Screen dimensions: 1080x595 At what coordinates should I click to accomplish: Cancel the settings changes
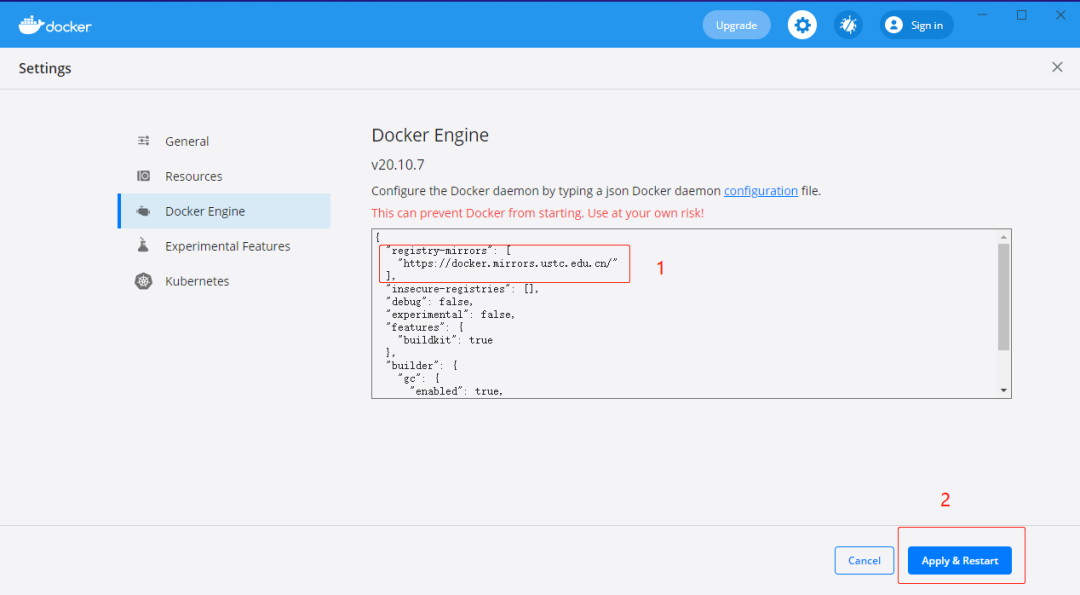(864, 561)
